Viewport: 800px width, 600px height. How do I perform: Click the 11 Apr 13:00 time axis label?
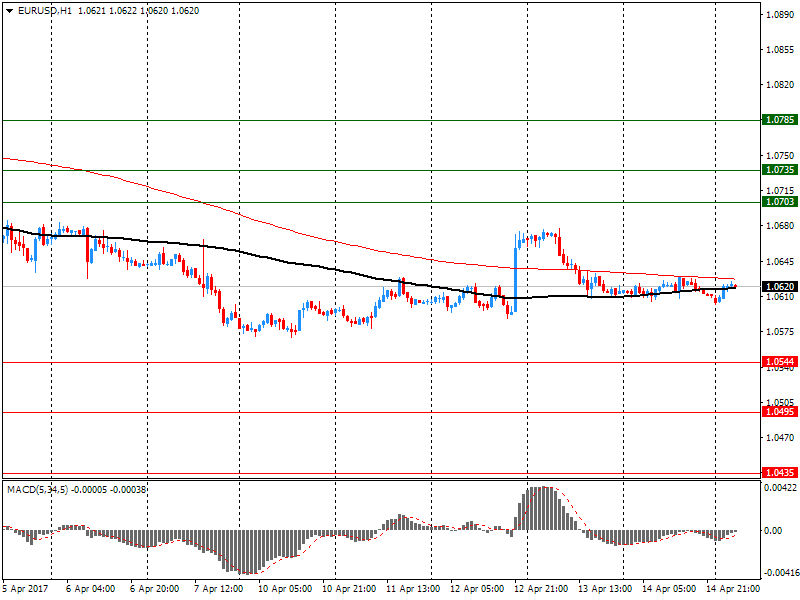click(x=413, y=589)
